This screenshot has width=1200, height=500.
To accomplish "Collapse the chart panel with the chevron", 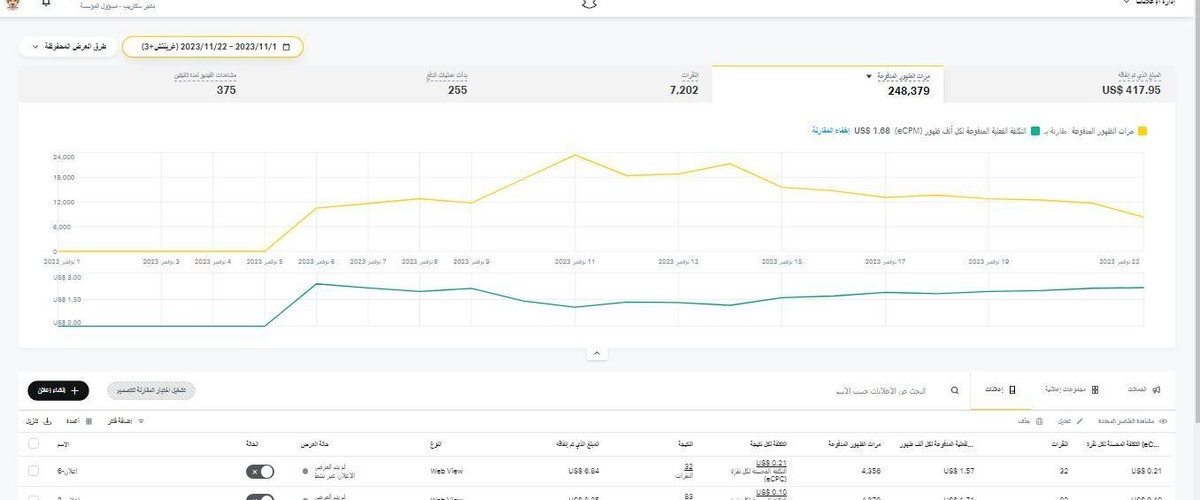I will pyautogui.click(x=596, y=353).
